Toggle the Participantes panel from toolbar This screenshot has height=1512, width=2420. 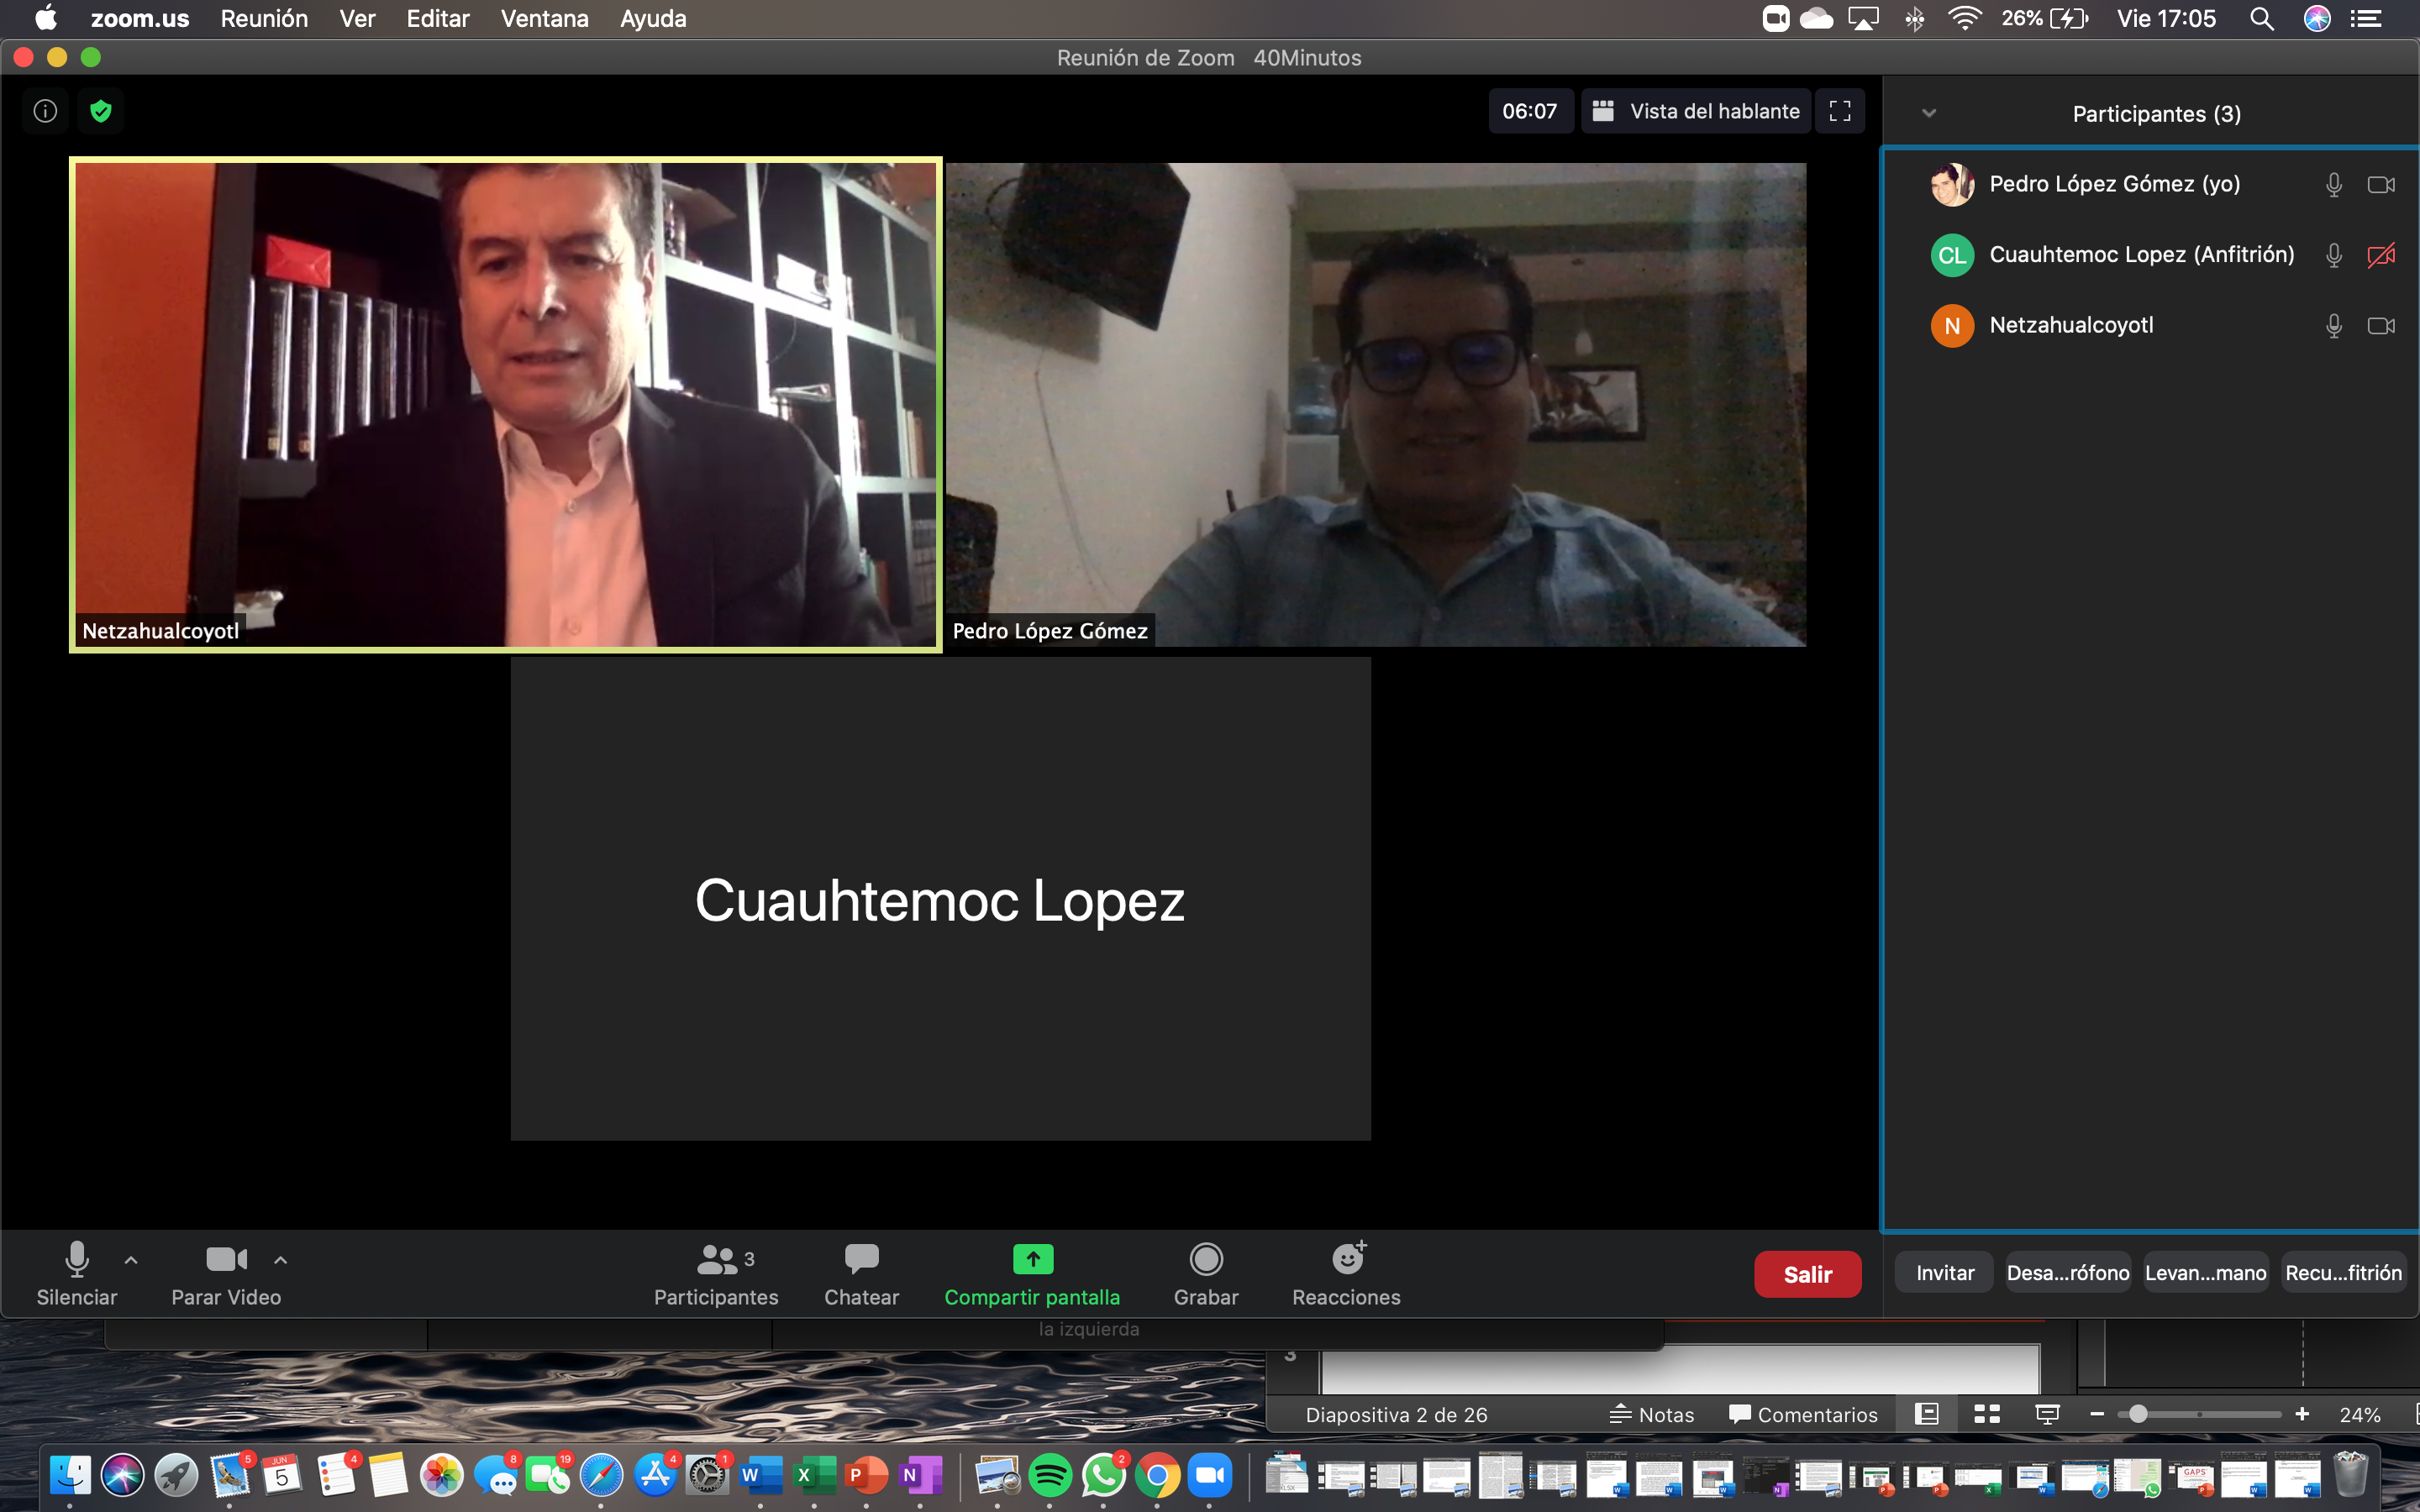[x=716, y=1274]
